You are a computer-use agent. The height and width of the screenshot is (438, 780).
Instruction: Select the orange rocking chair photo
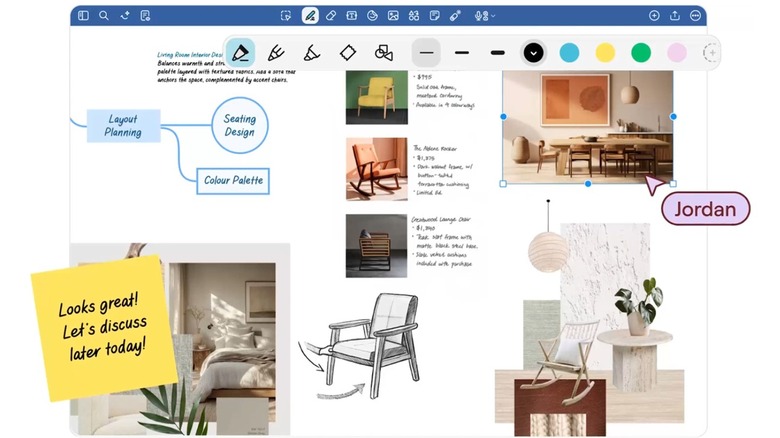(377, 169)
